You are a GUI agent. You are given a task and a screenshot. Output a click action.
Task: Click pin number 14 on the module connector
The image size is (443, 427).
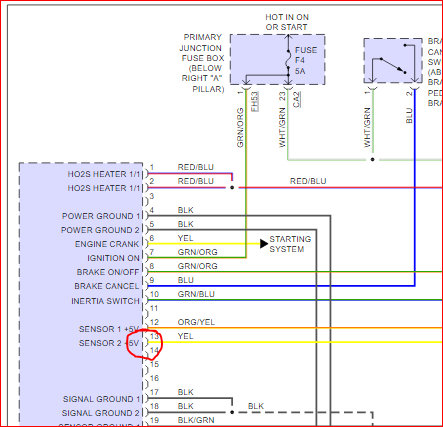(x=154, y=350)
